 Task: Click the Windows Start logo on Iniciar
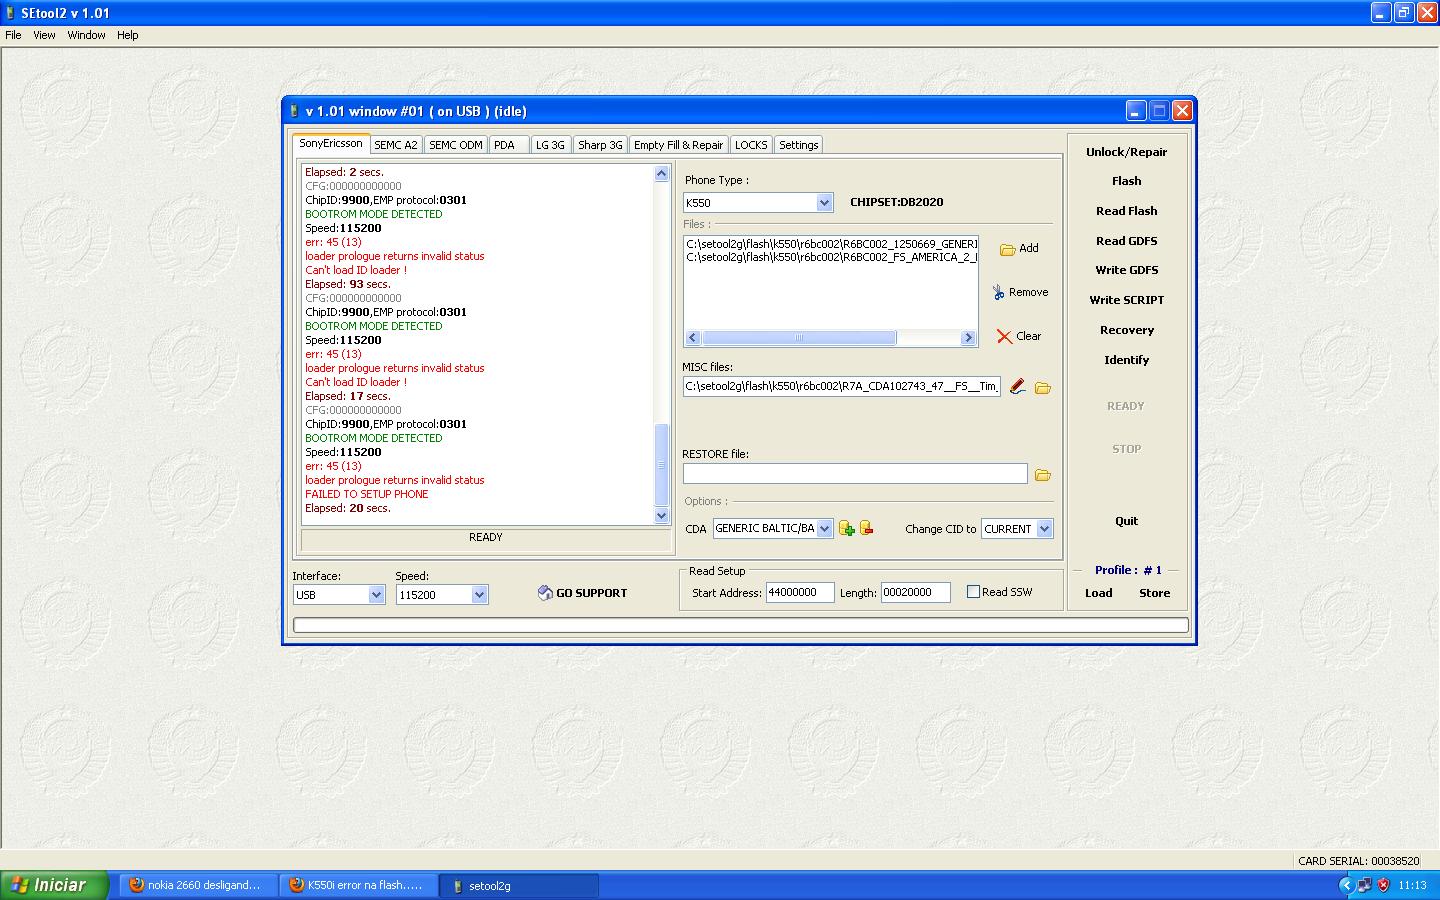[x=18, y=885]
